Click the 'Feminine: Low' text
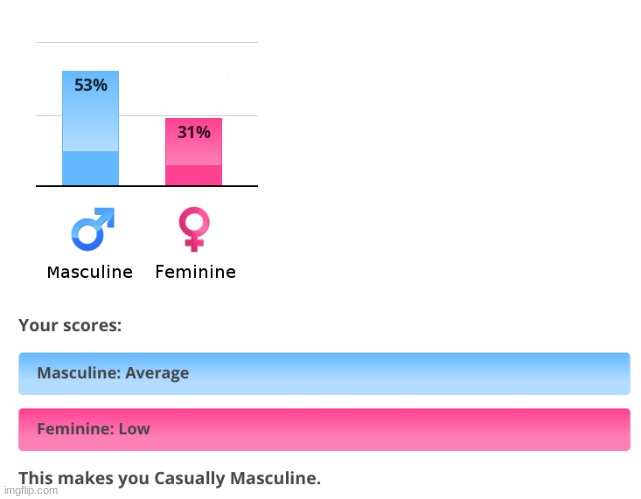This screenshot has width=641, height=499. point(93,429)
